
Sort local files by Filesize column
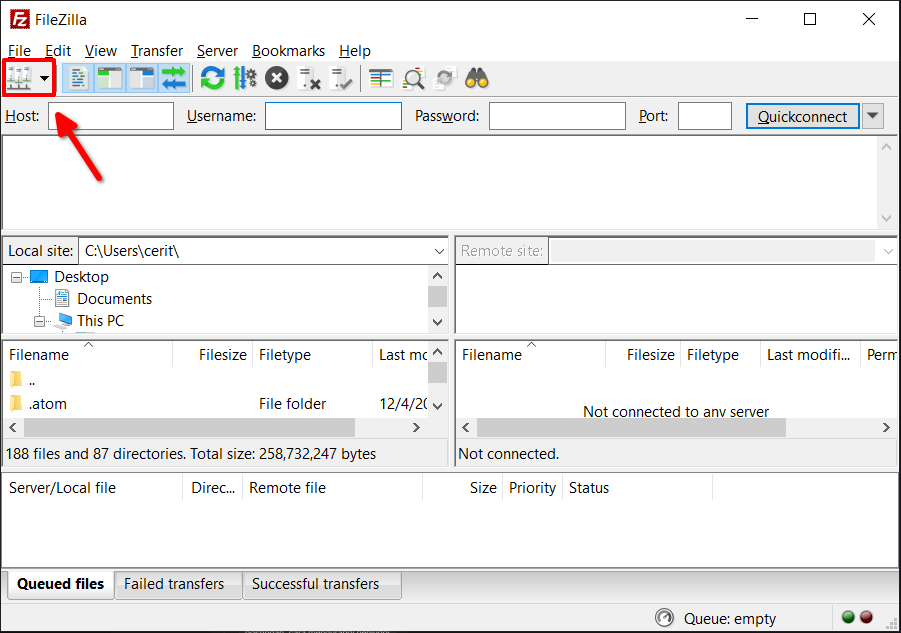pyautogui.click(x=213, y=355)
